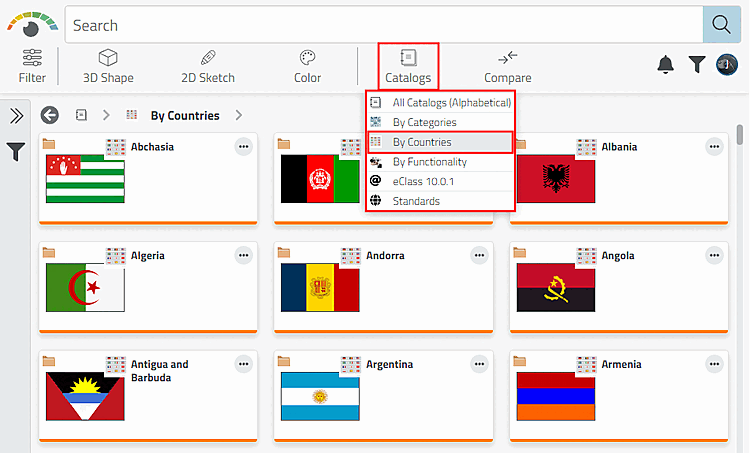Screen dimensions: 750x453
Task: Open the Andorra flag thumbnail
Action: [x=320, y=287]
